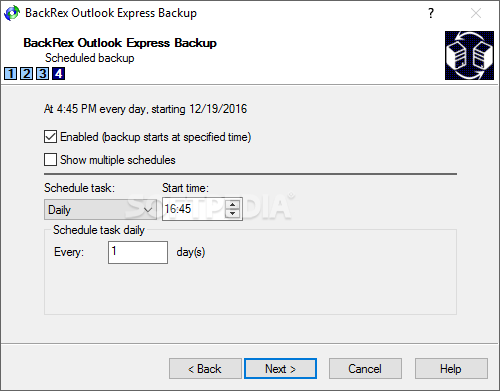Click the Back button

click(x=205, y=369)
